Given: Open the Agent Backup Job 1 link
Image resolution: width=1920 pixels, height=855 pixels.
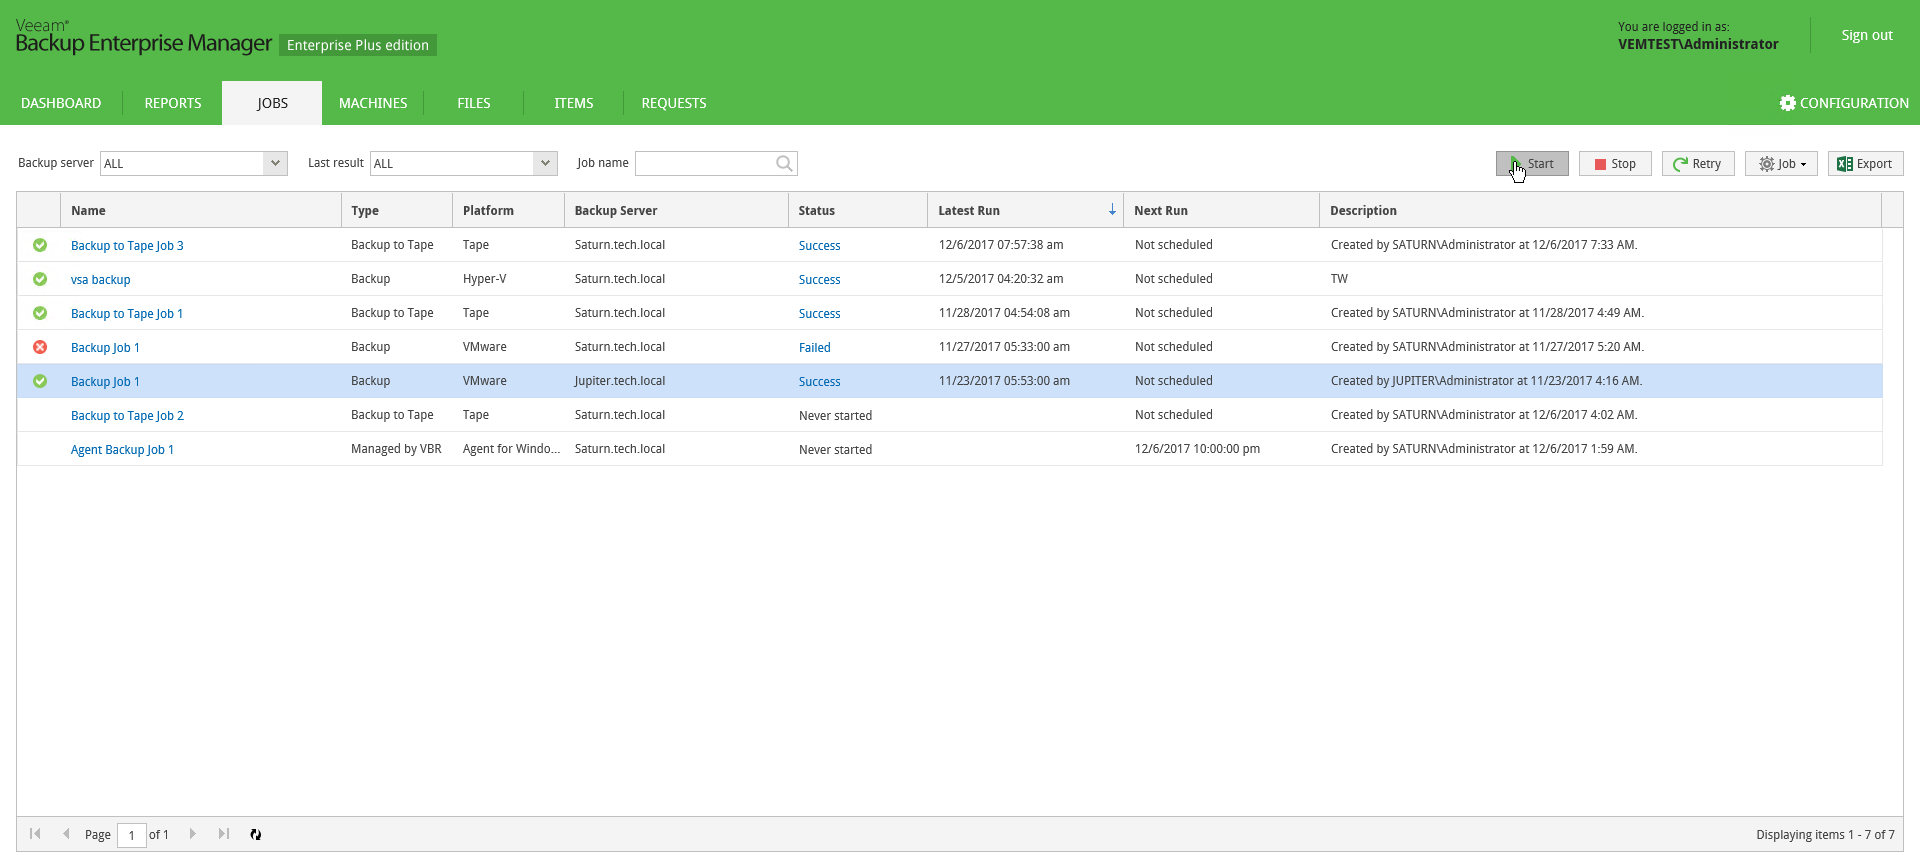Looking at the screenshot, I should pyautogui.click(x=122, y=450).
